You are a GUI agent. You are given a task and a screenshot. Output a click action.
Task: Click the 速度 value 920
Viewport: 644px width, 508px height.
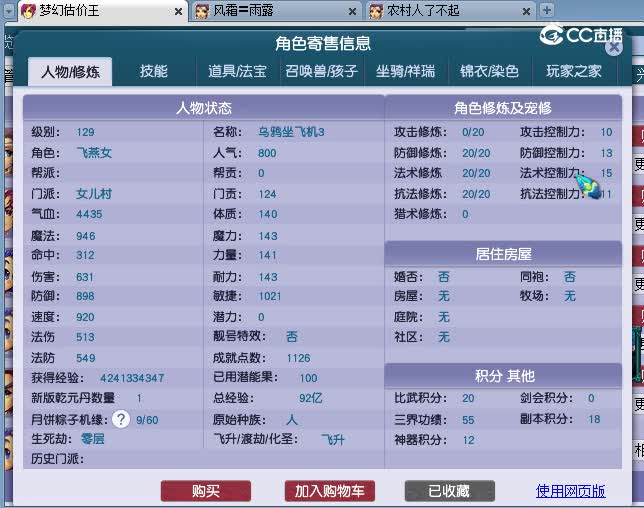(85, 317)
